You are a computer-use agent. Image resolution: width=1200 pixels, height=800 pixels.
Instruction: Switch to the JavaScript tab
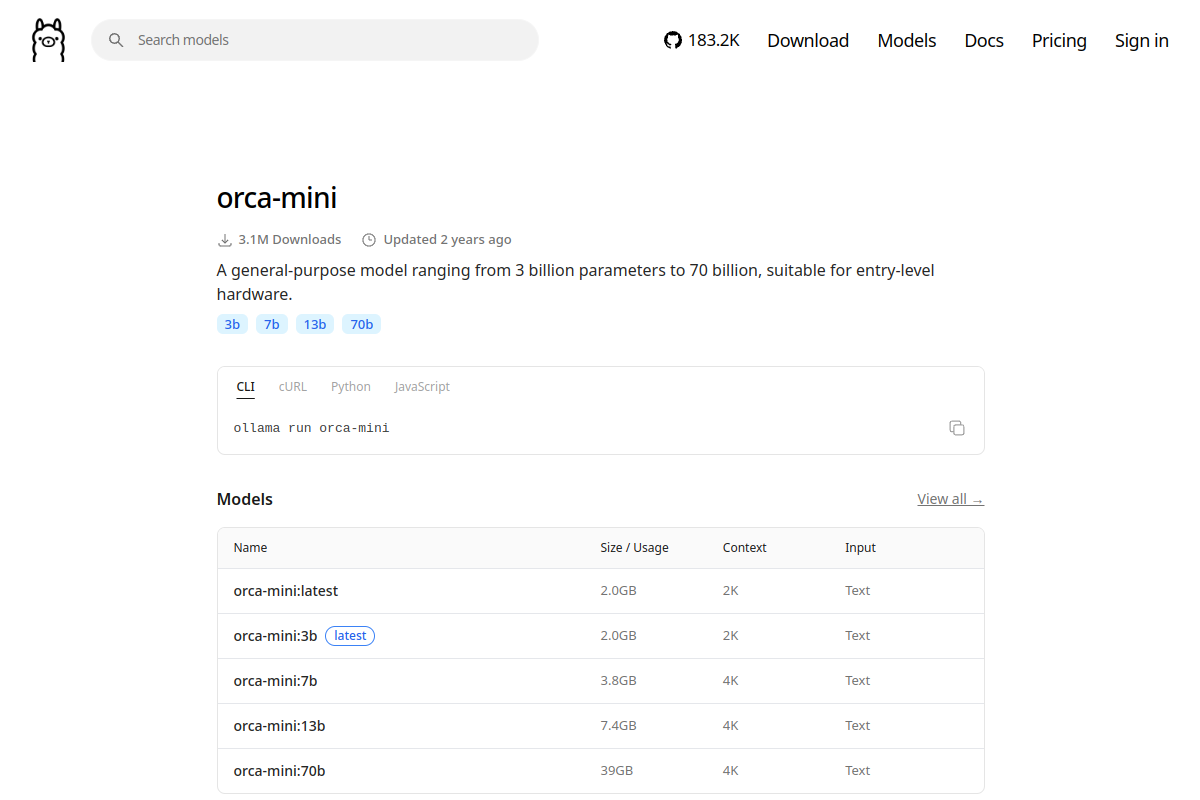tap(422, 387)
